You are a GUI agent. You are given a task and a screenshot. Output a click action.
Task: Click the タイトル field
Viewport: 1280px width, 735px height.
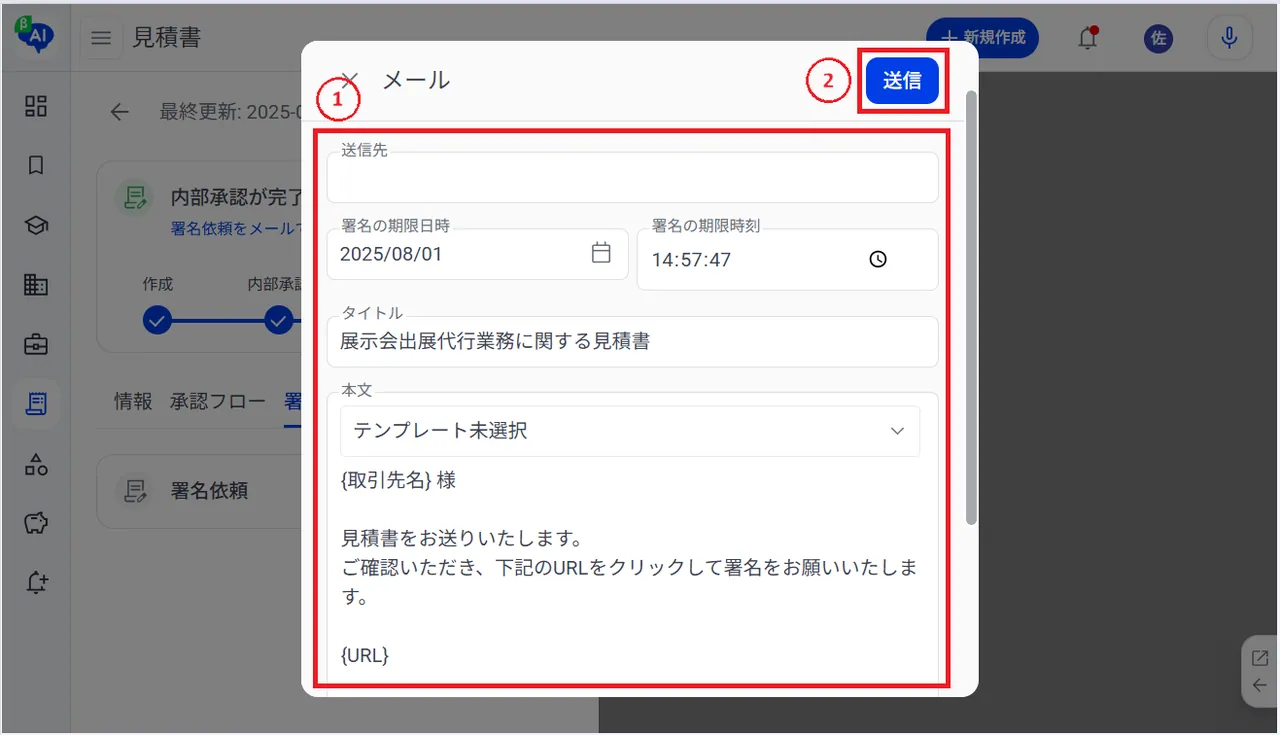pyautogui.click(x=632, y=342)
